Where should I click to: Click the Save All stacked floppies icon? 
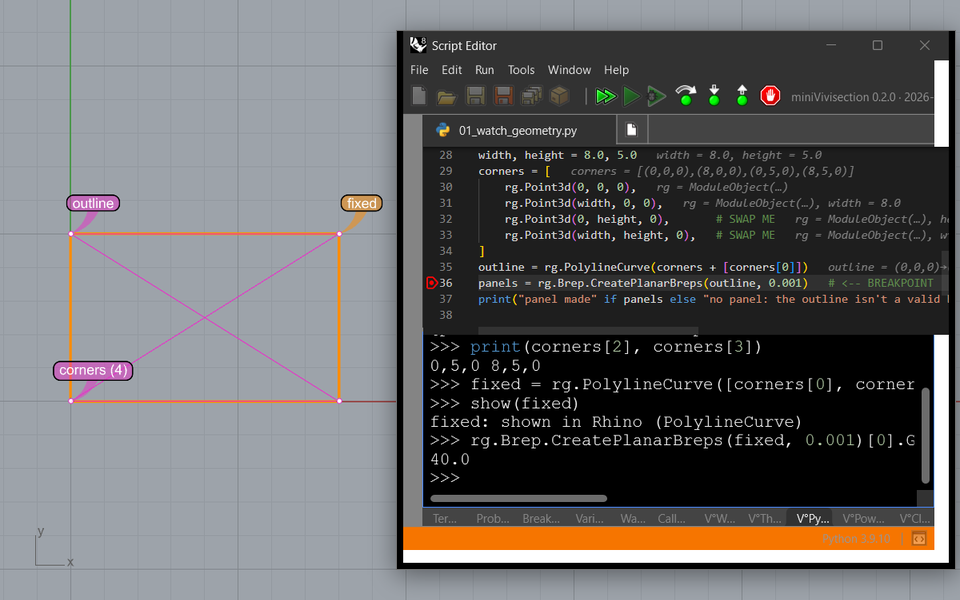click(531, 96)
